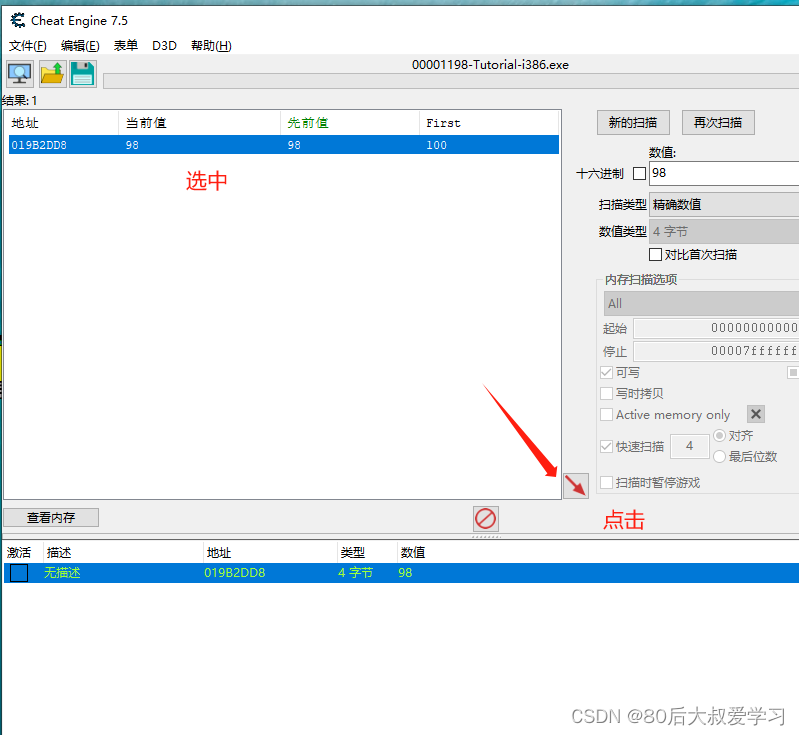Click 4 字节 type in address list row
The image size is (799, 735).
(x=355, y=573)
